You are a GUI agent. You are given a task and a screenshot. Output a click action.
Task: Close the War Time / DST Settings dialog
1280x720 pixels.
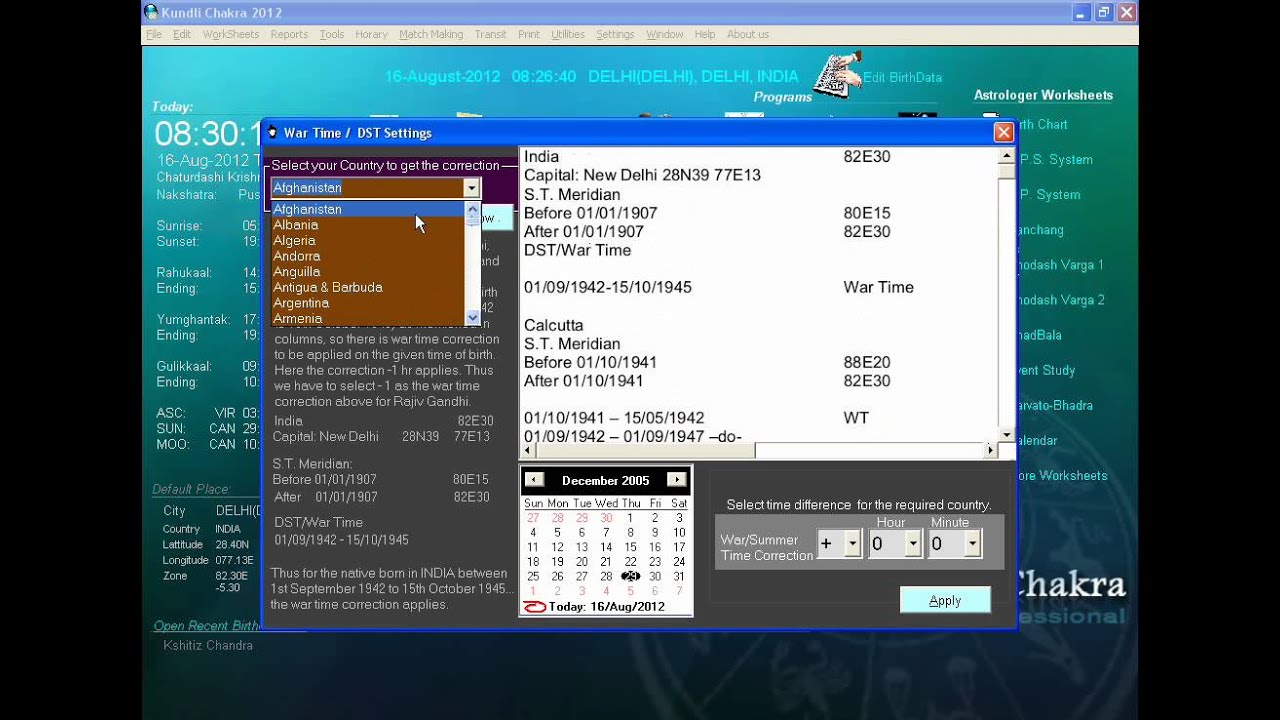pyautogui.click(x=1003, y=132)
